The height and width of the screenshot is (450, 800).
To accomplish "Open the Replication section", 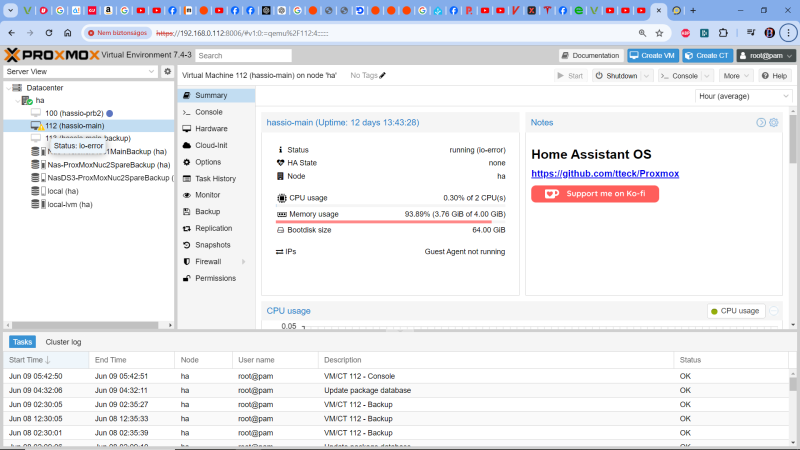I will click(216, 228).
